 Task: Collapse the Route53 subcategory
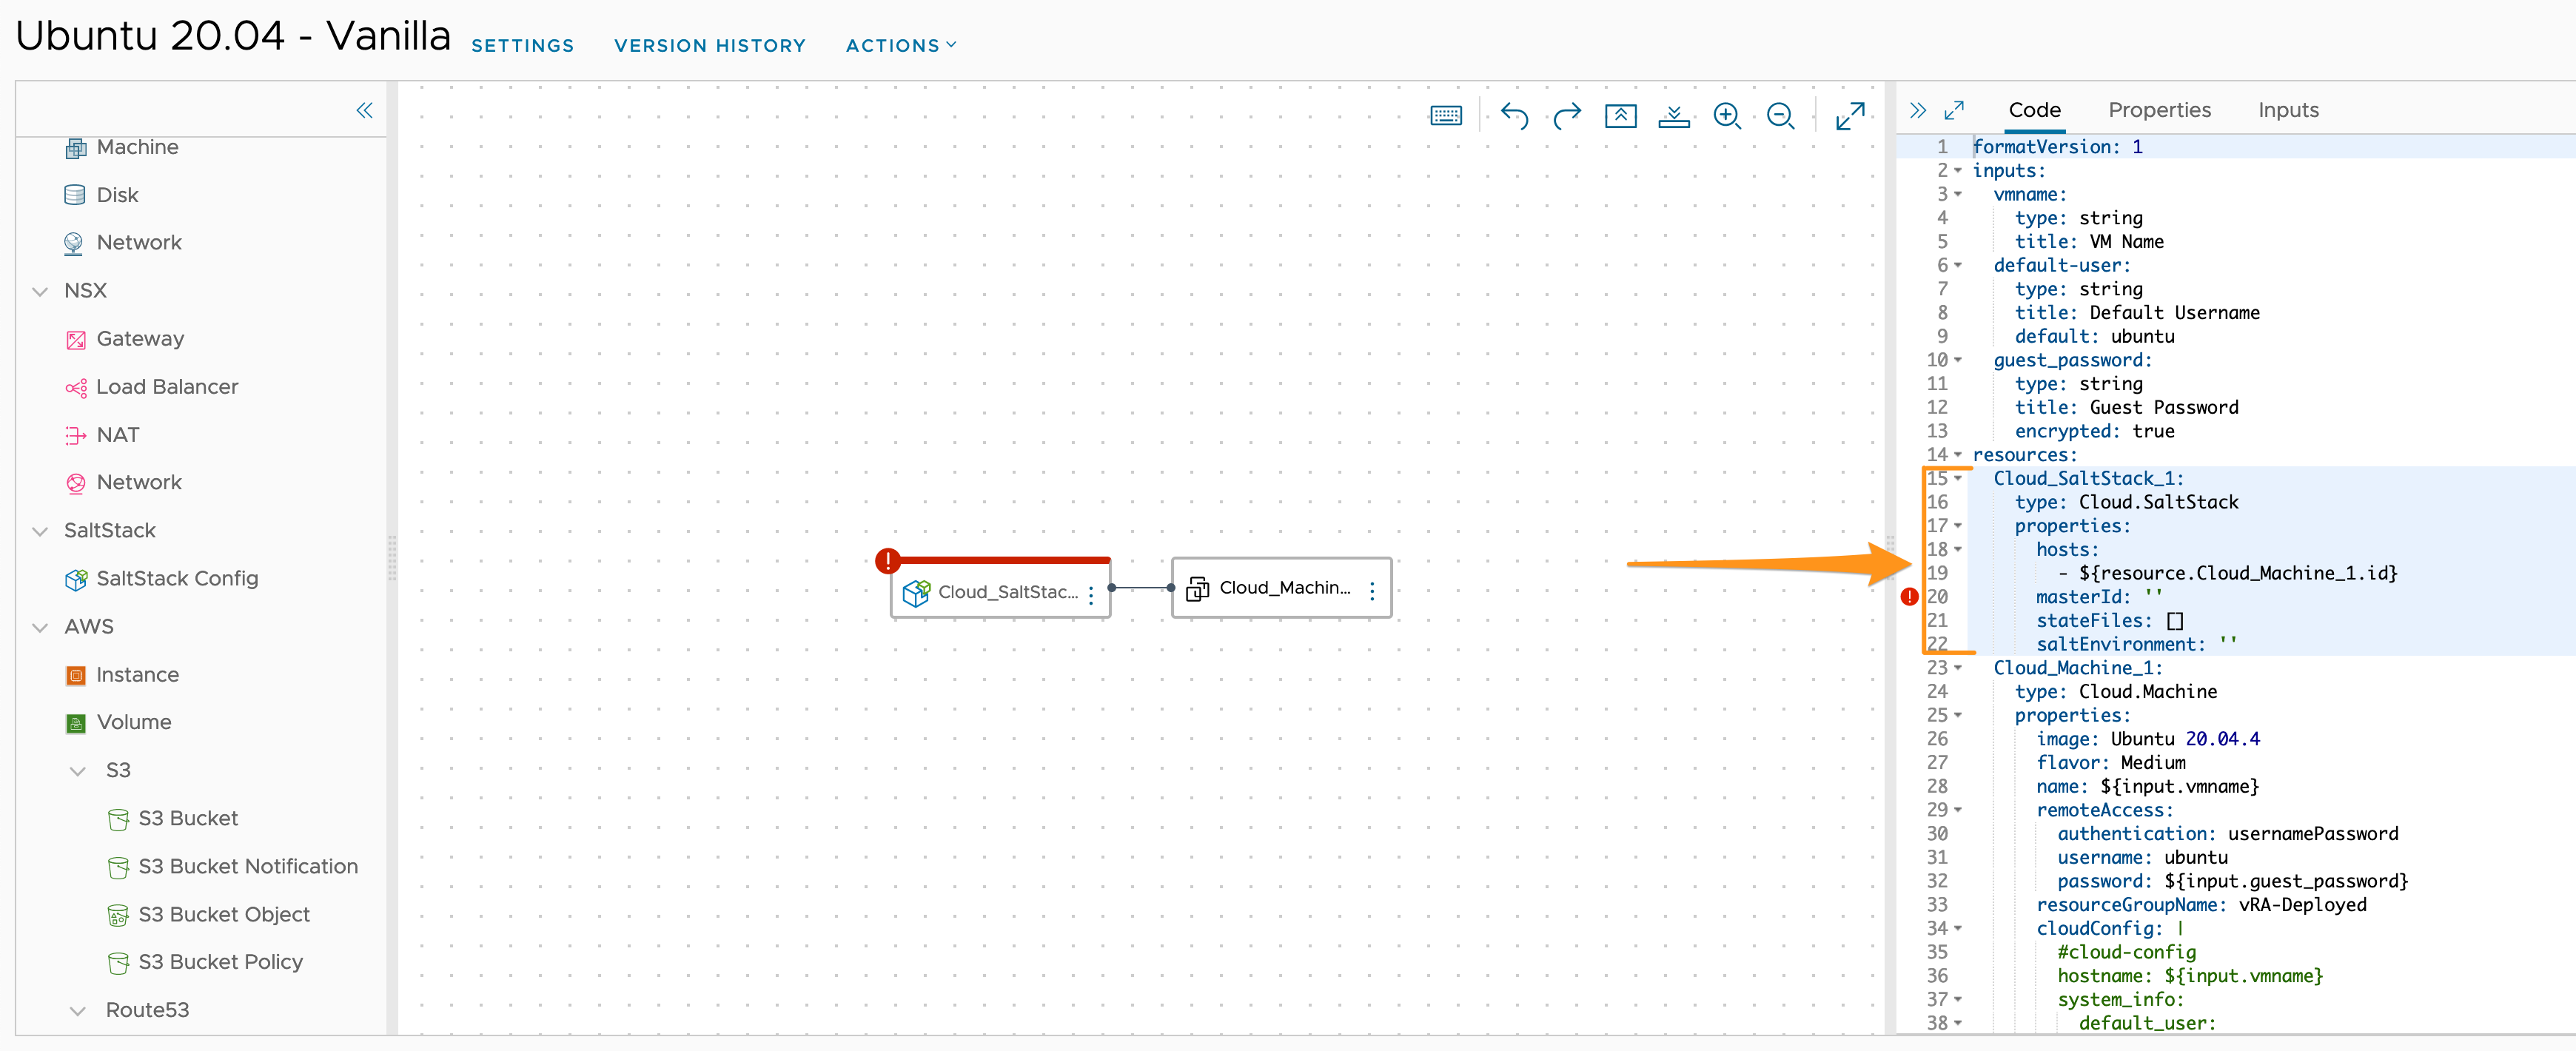[x=77, y=1011]
